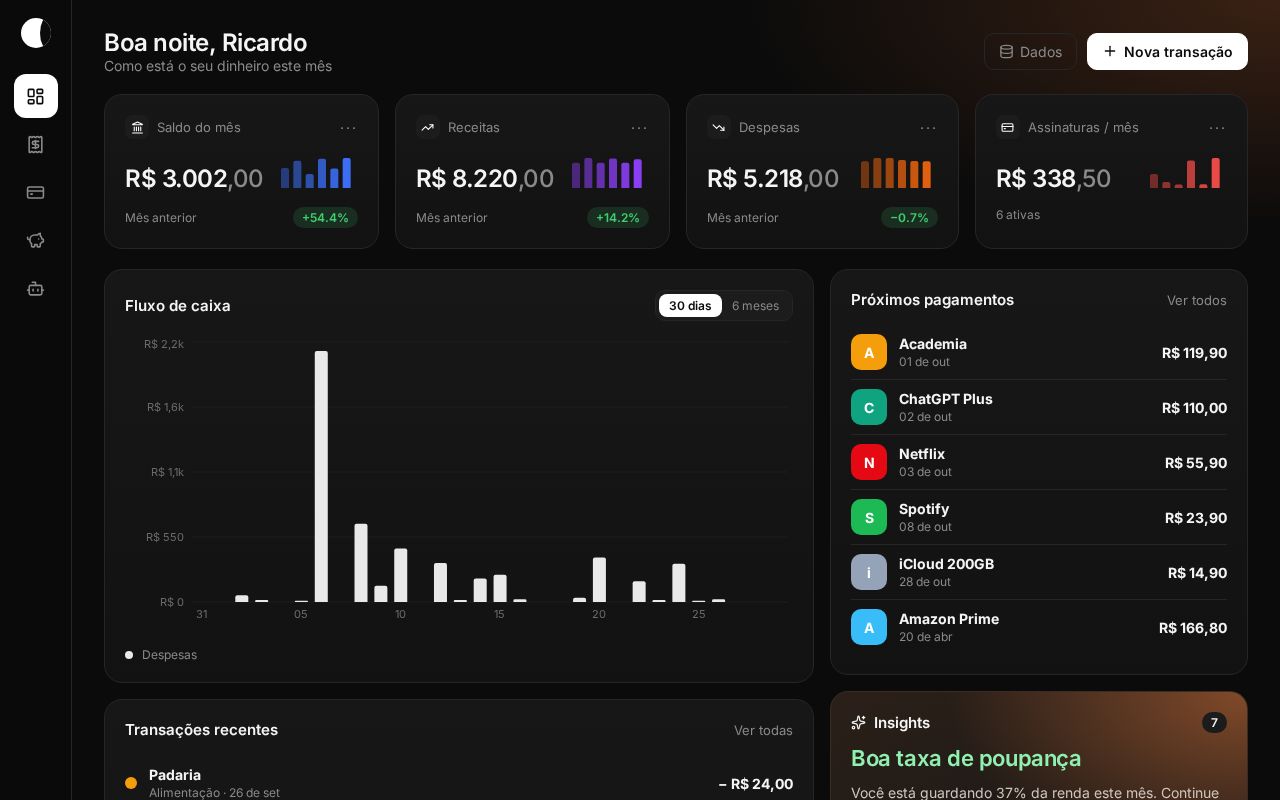This screenshot has width=1280, height=800.
Task: Open the Assinaturas card options menu
Action: [x=1217, y=127]
